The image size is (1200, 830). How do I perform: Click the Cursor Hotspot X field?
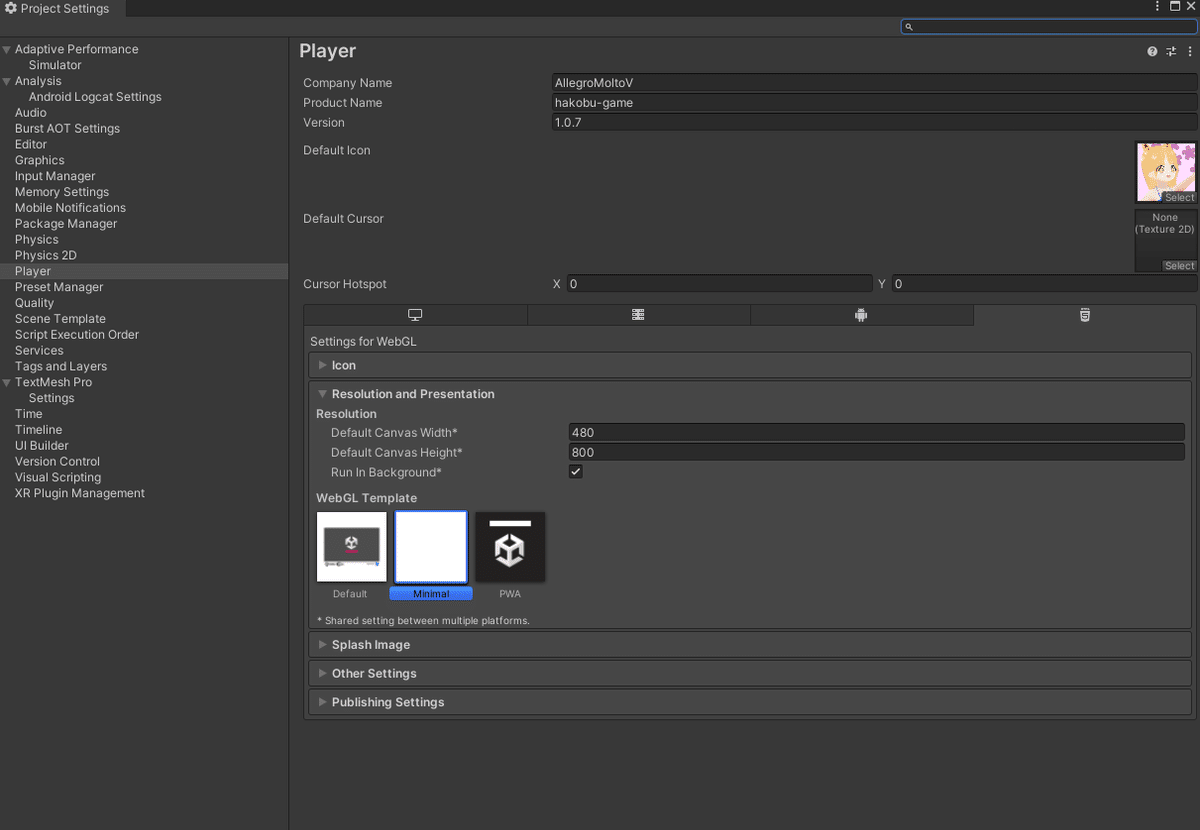719,284
